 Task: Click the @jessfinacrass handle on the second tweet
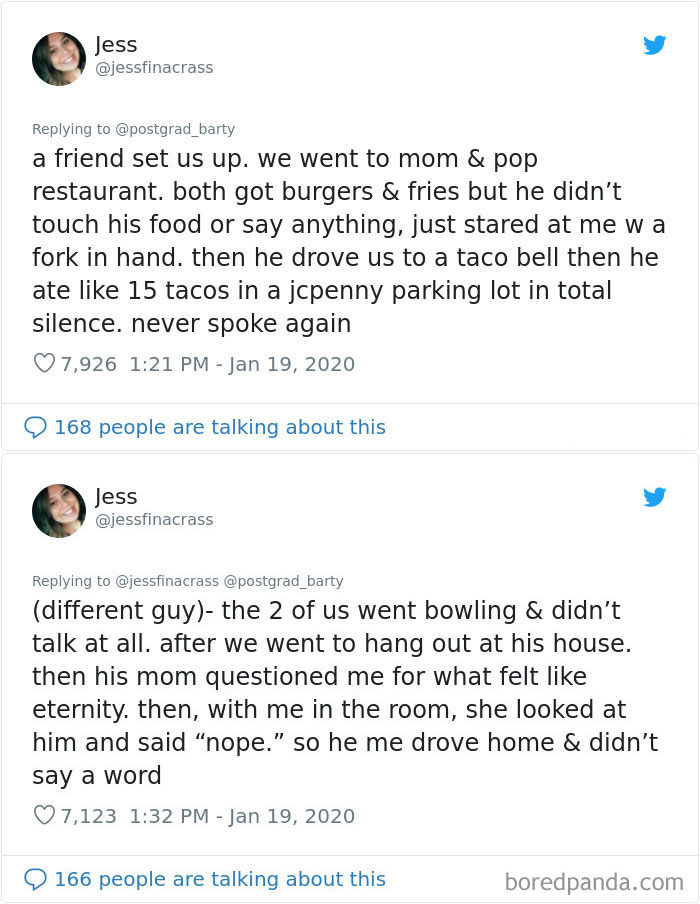154,520
